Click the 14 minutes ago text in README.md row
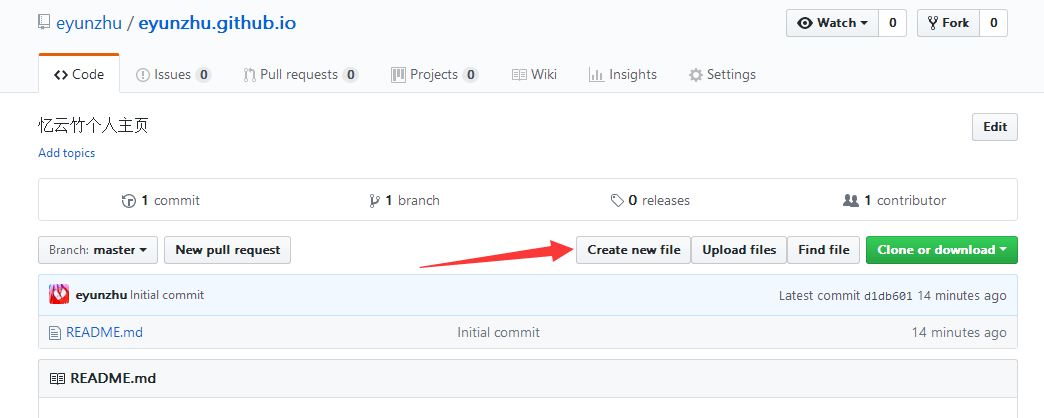The height and width of the screenshot is (418, 1044). (959, 332)
